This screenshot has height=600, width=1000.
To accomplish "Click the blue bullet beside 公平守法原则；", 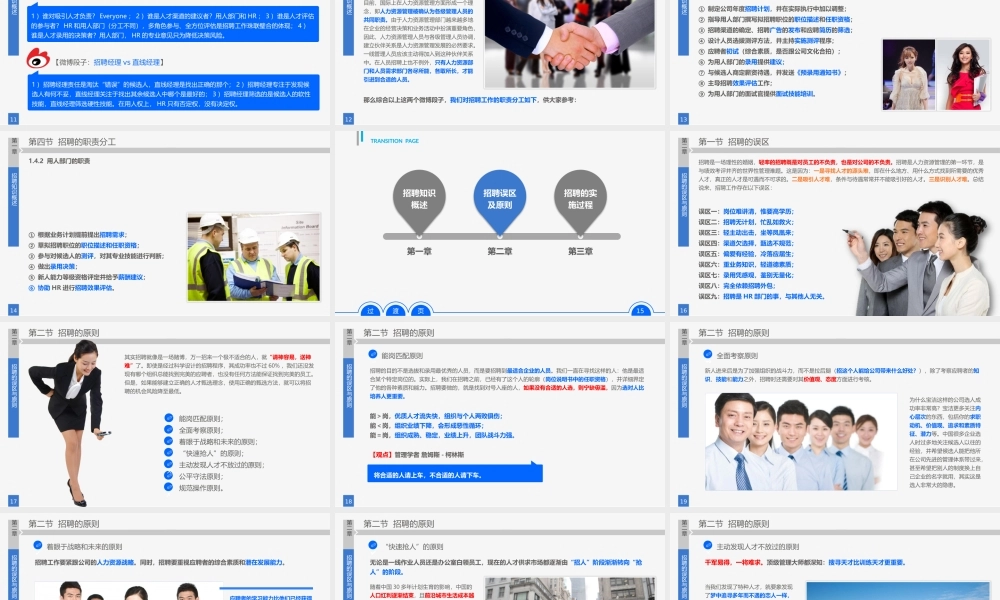I will 168,476.
